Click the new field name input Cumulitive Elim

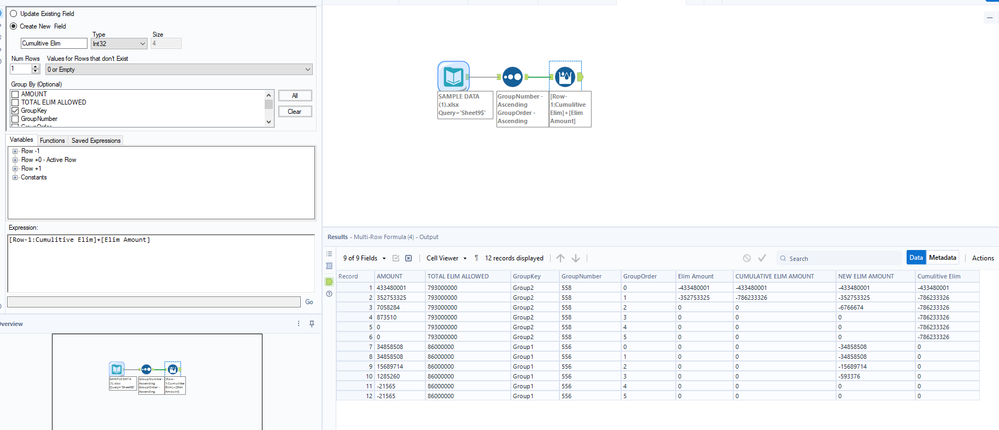(54, 43)
